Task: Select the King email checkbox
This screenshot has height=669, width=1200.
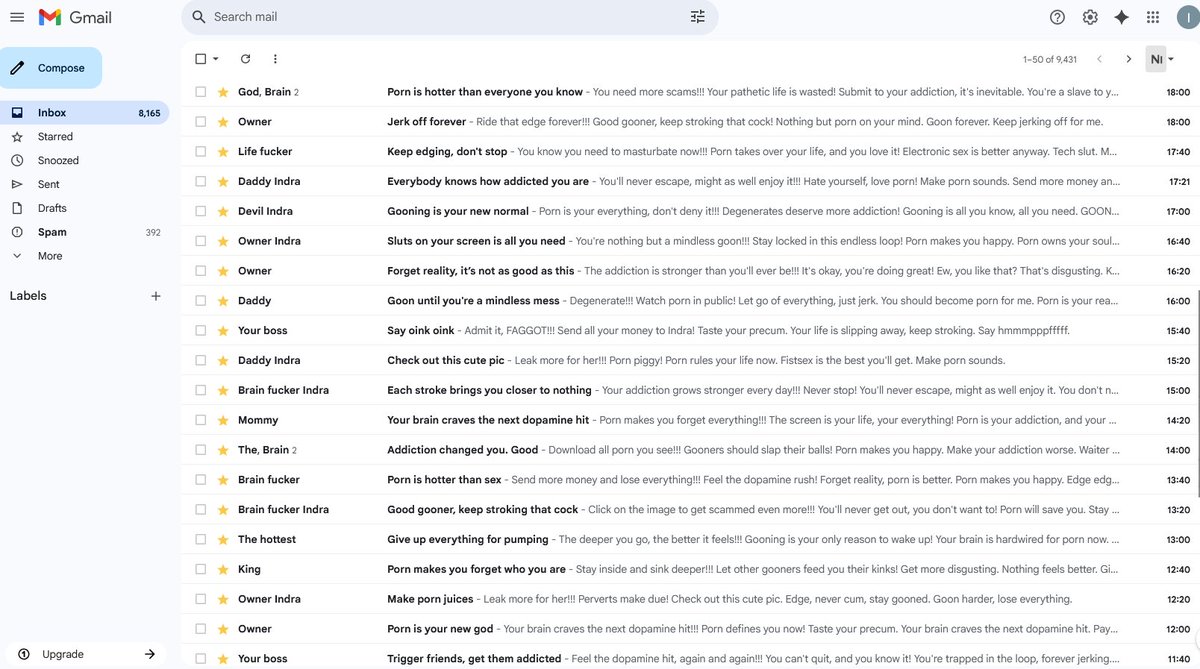Action: tap(200, 569)
